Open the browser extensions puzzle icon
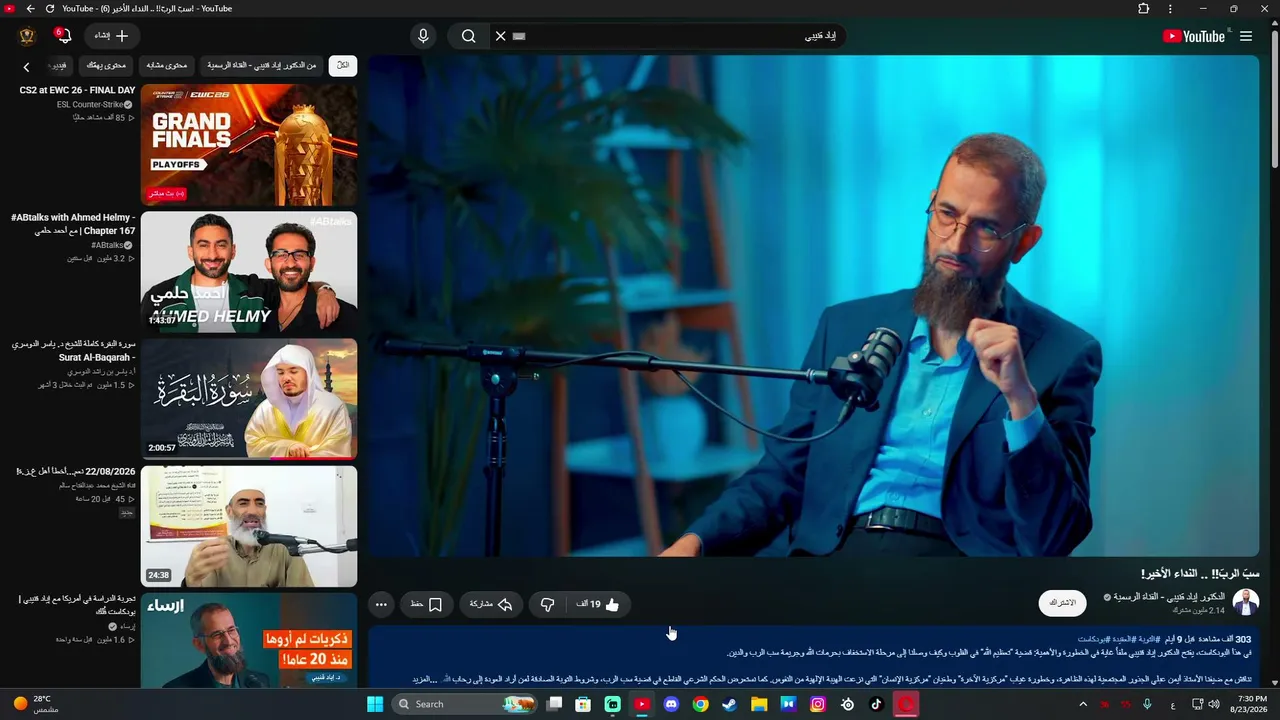The height and width of the screenshot is (720, 1280). point(1143,9)
